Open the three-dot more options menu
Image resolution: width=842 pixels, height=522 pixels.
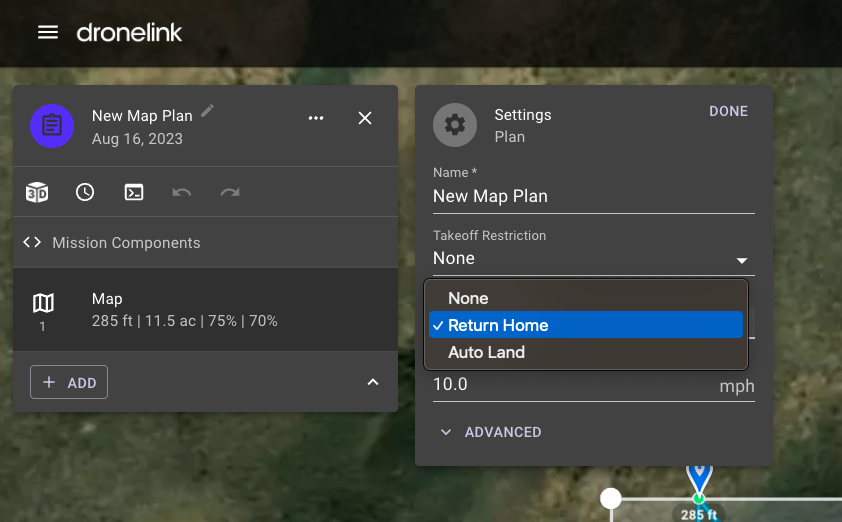[x=316, y=118]
